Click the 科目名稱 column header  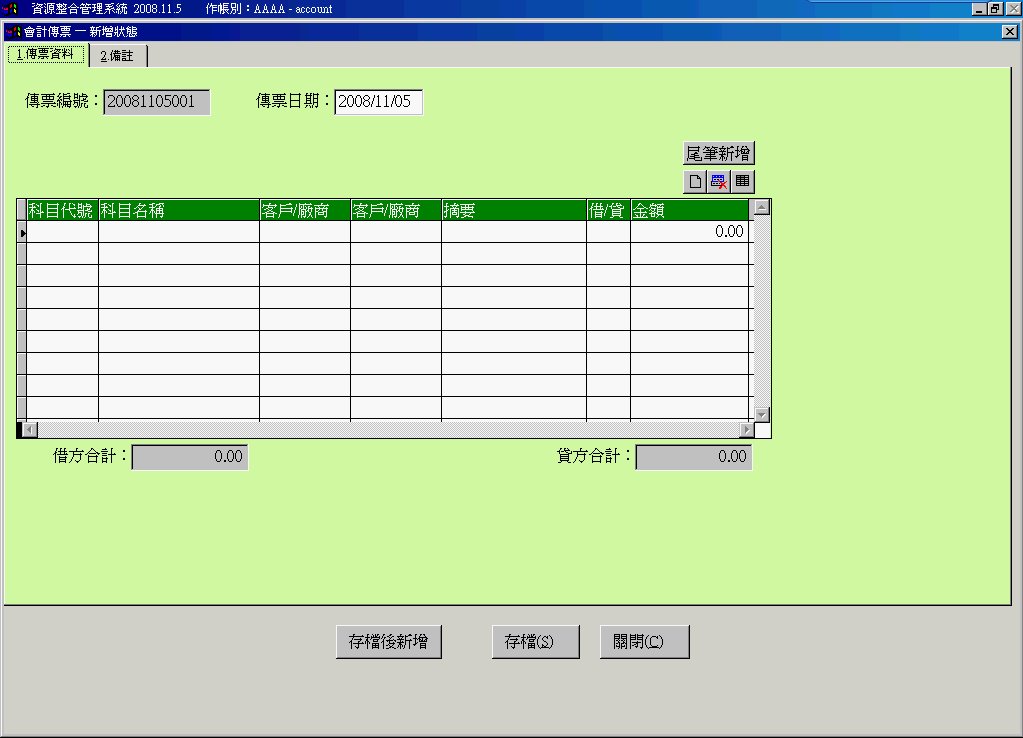click(x=179, y=210)
